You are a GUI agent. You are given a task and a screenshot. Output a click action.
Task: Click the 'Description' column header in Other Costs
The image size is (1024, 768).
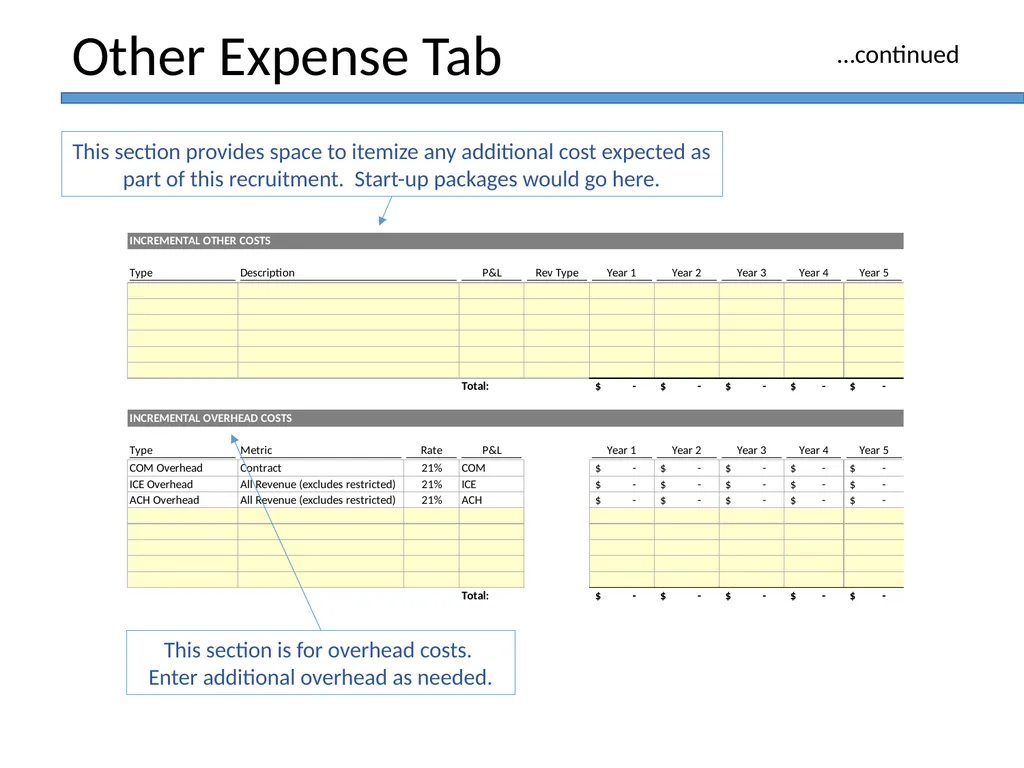coord(267,273)
